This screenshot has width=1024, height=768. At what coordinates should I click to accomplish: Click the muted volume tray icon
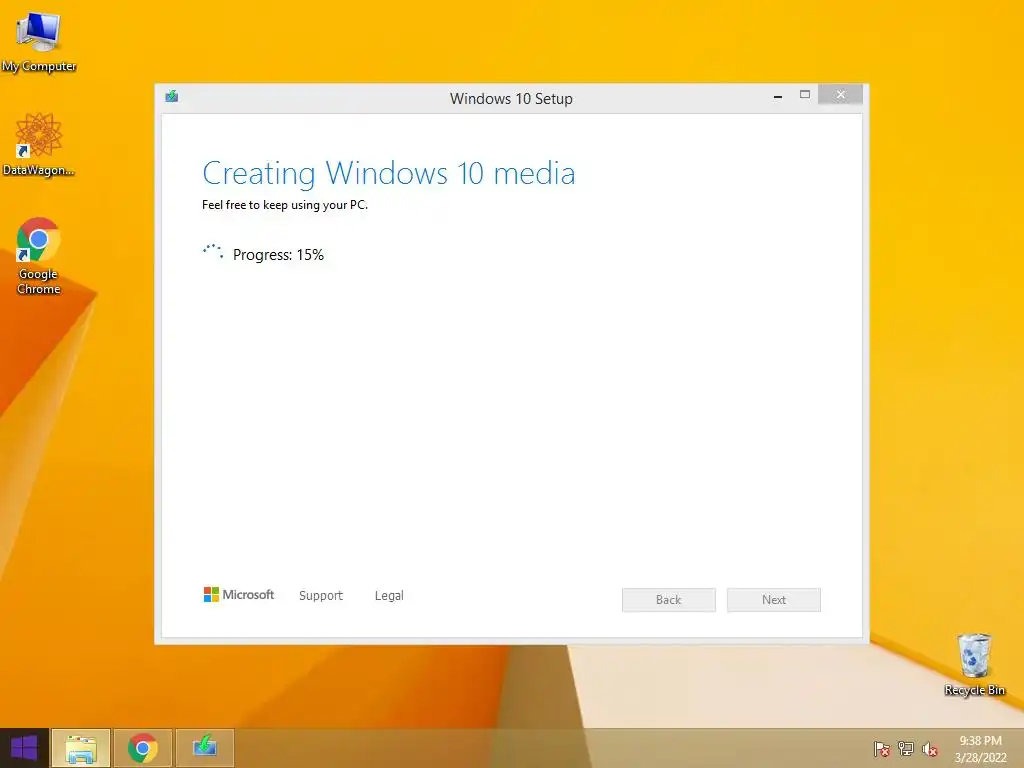click(x=930, y=749)
